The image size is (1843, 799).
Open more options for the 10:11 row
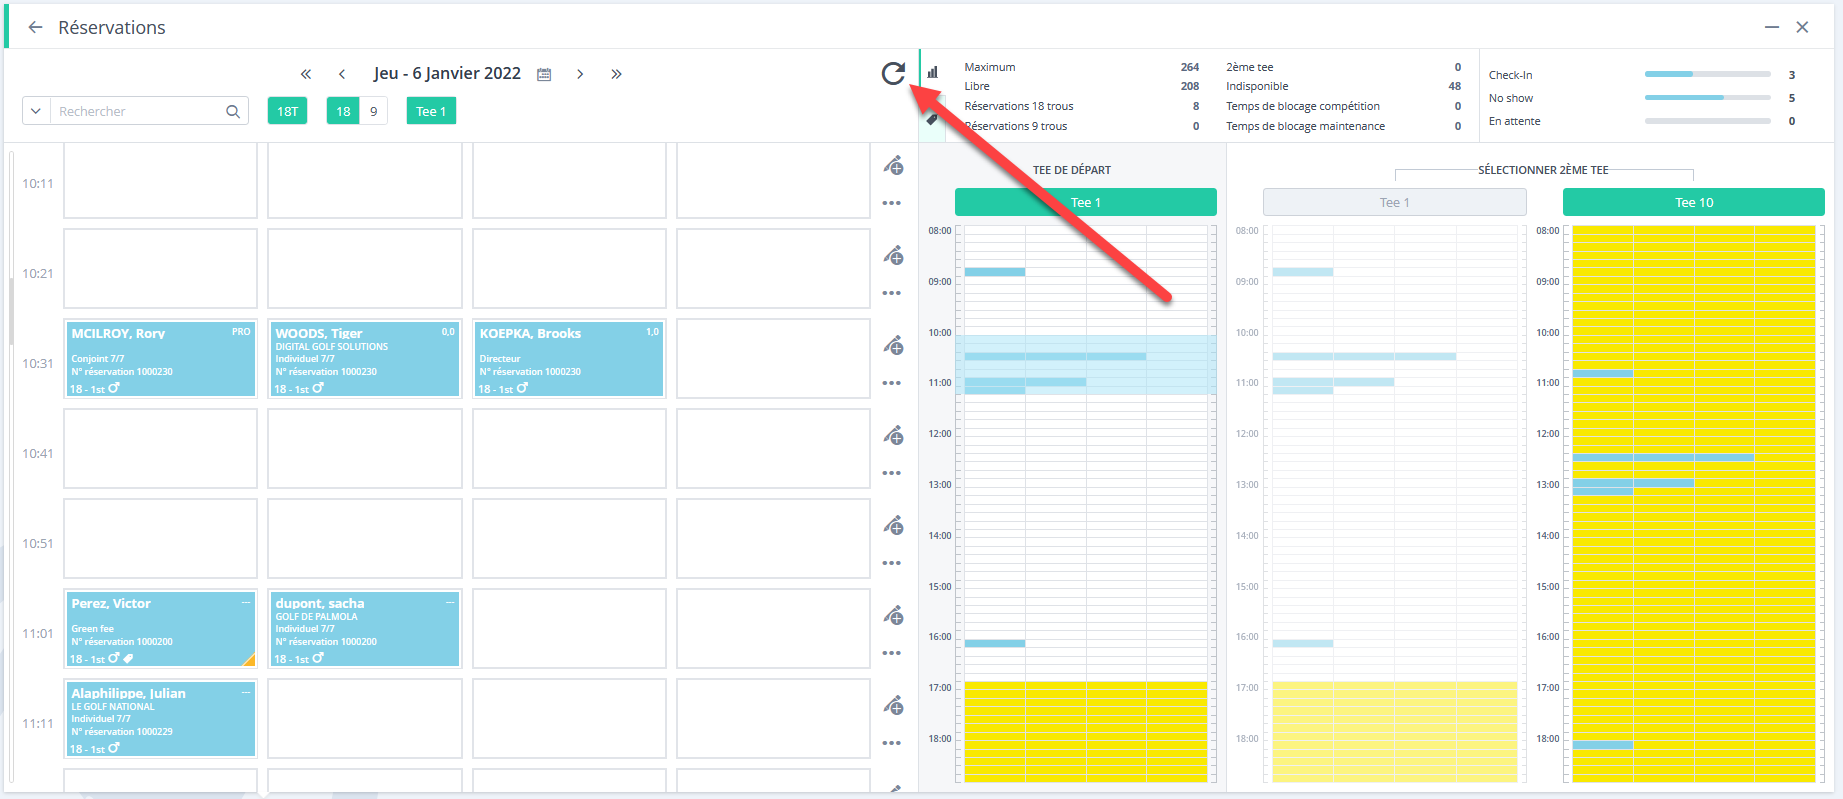(892, 203)
